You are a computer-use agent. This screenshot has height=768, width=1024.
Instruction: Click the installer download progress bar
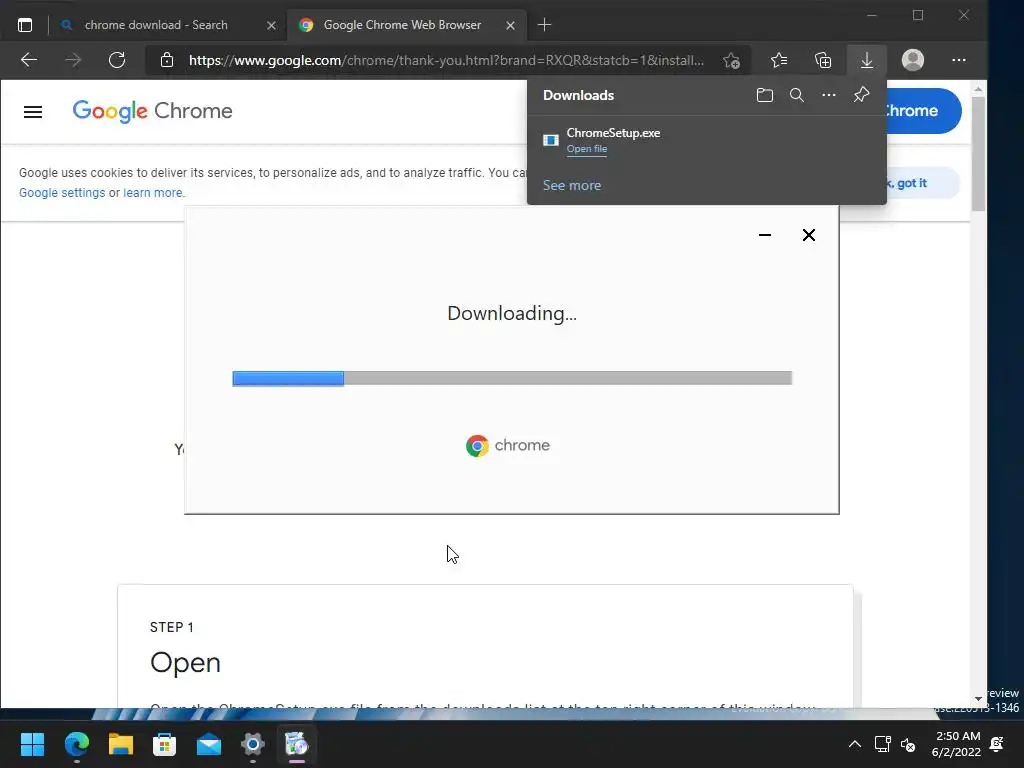click(x=512, y=378)
